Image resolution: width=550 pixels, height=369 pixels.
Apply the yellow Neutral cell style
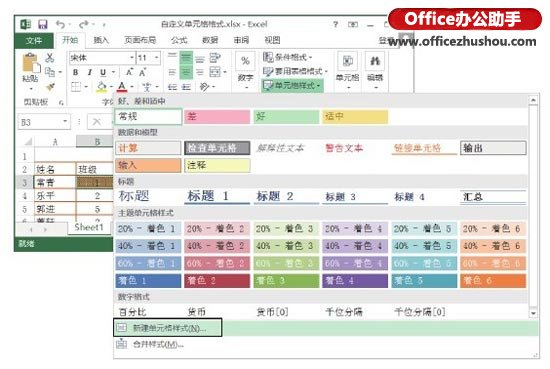coord(355,117)
